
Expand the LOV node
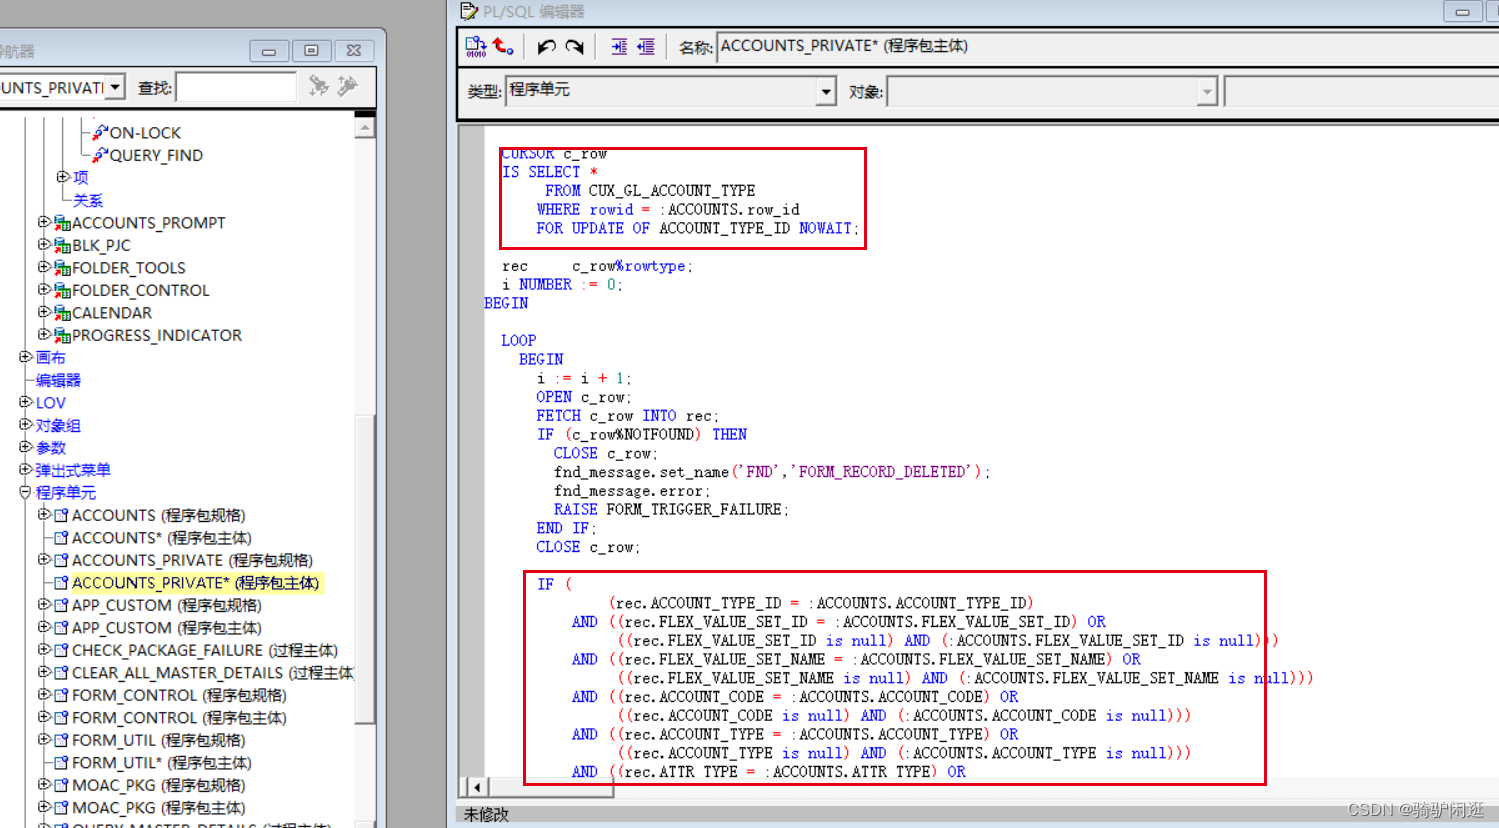(25, 402)
